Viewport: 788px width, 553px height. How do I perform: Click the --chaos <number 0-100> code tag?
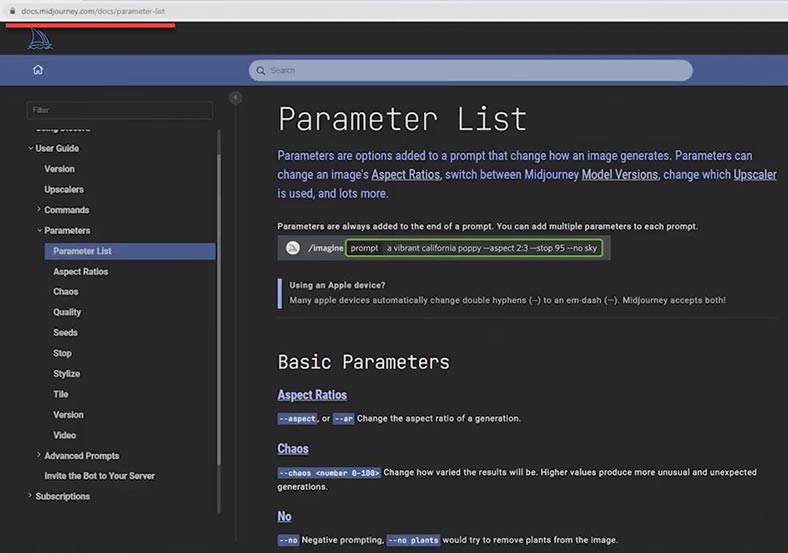pos(329,473)
